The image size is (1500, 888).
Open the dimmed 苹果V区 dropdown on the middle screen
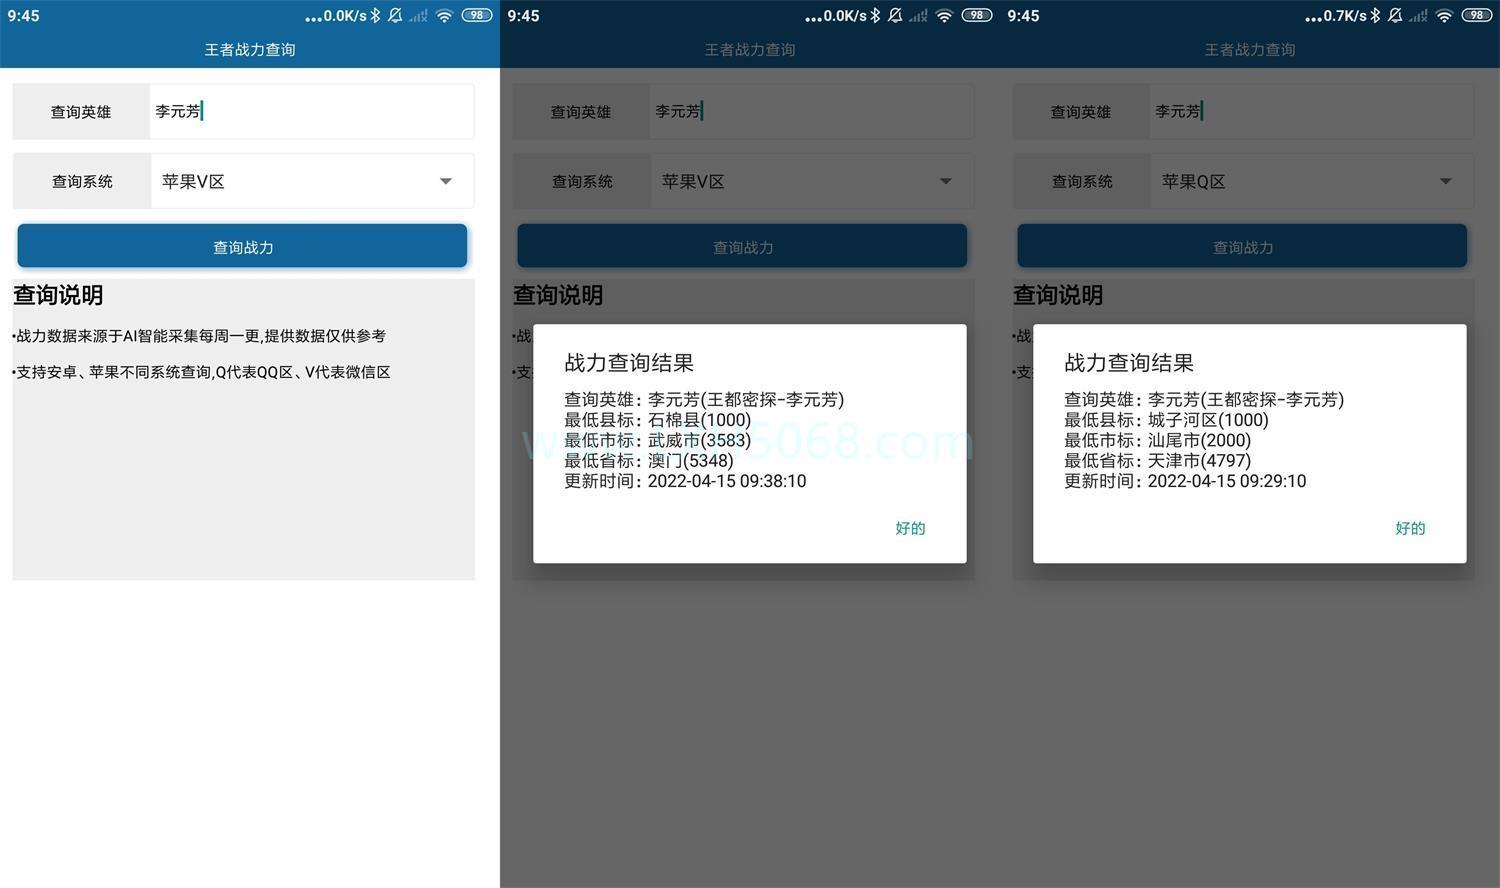coord(812,181)
